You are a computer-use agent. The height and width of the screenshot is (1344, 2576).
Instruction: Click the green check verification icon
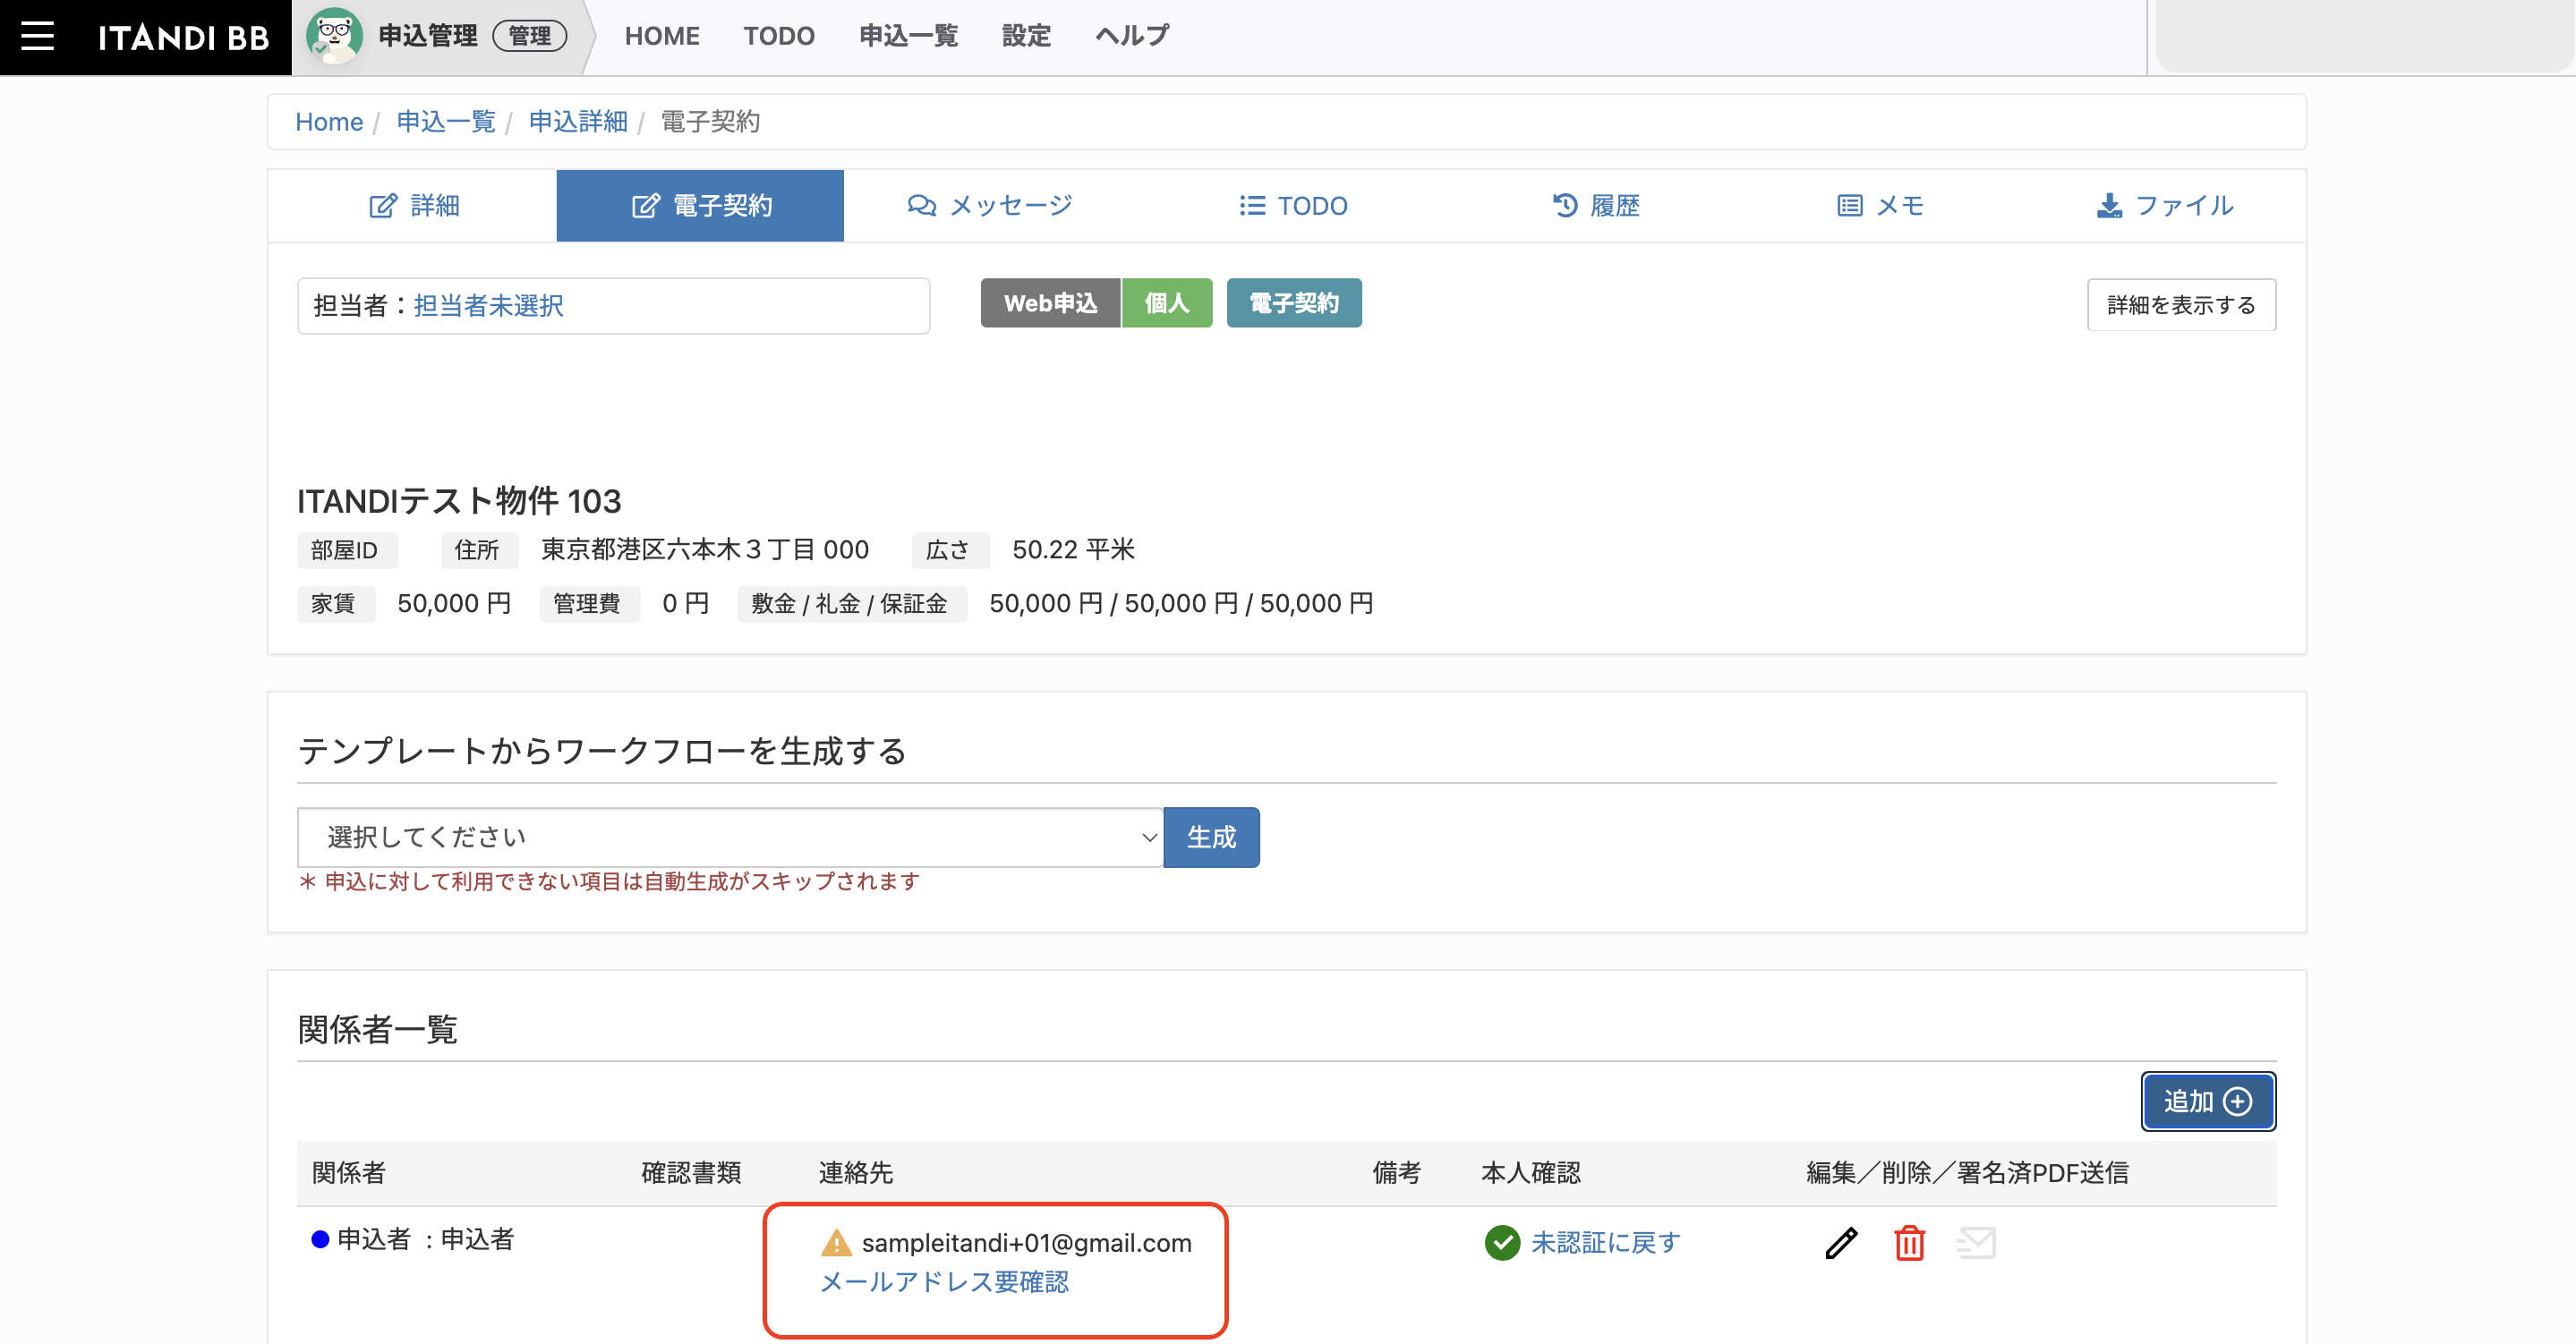pyautogui.click(x=1502, y=1243)
